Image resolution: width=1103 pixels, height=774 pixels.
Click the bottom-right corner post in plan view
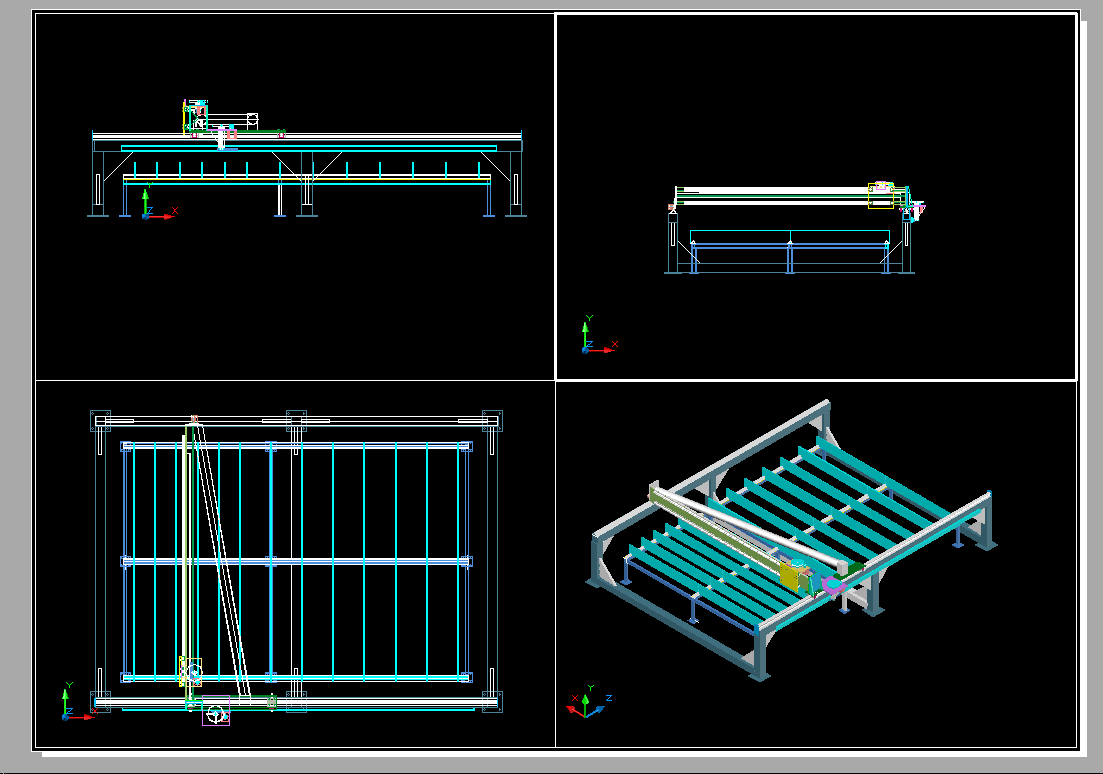point(491,702)
